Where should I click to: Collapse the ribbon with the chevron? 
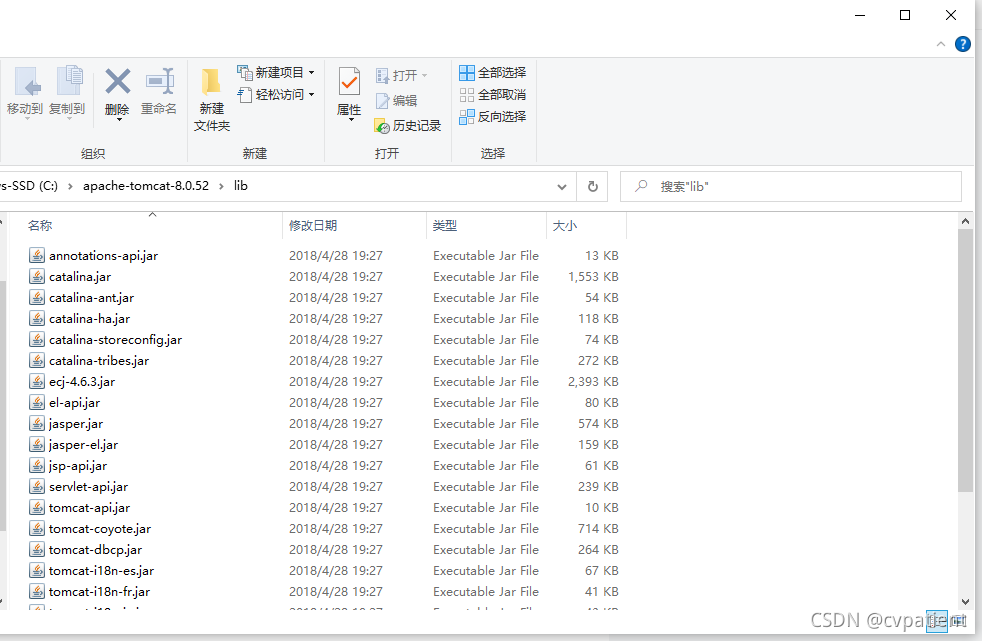pos(941,44)
